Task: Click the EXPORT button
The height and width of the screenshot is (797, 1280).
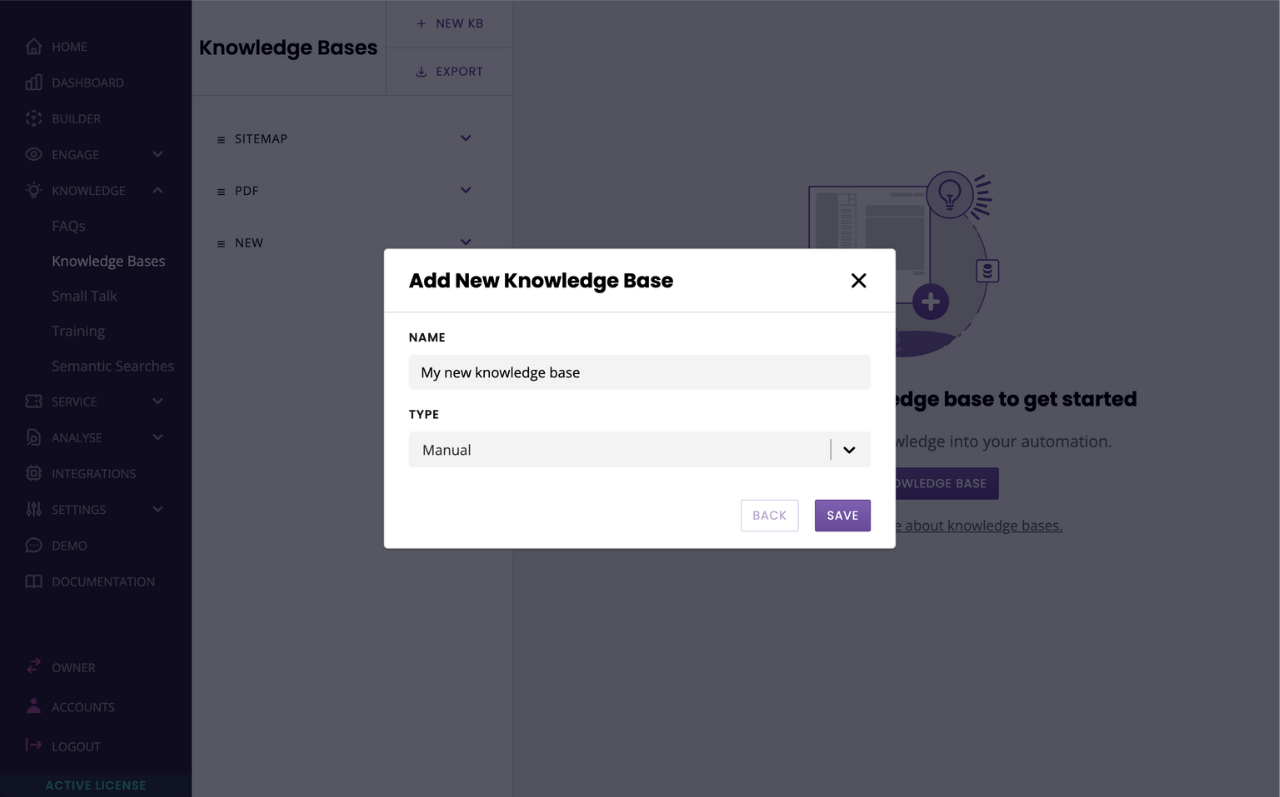Action: tap(449, 72)
